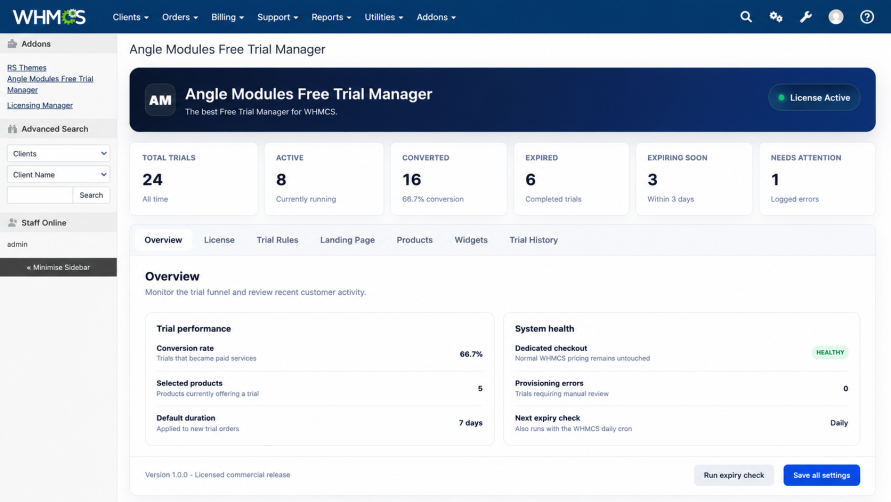The width and height of the screenshot is (891, 502).
Task: Switch to the Trial Rules tab
Action: click(x=277, y=240)
